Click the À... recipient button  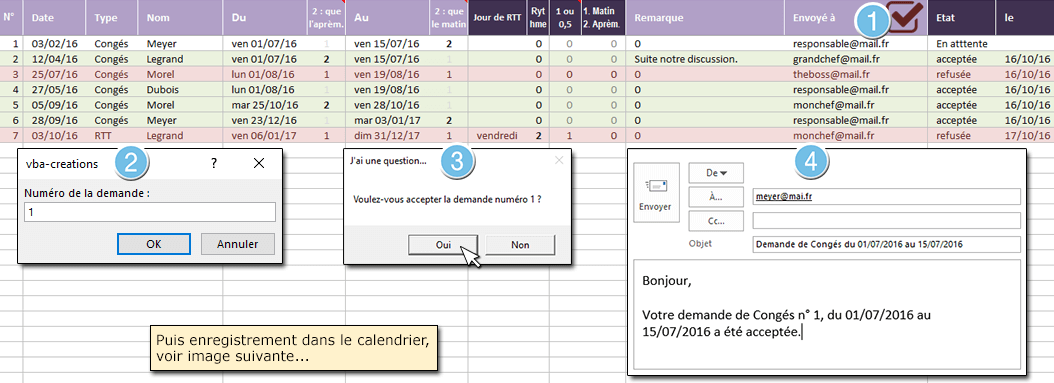[717, 197]
